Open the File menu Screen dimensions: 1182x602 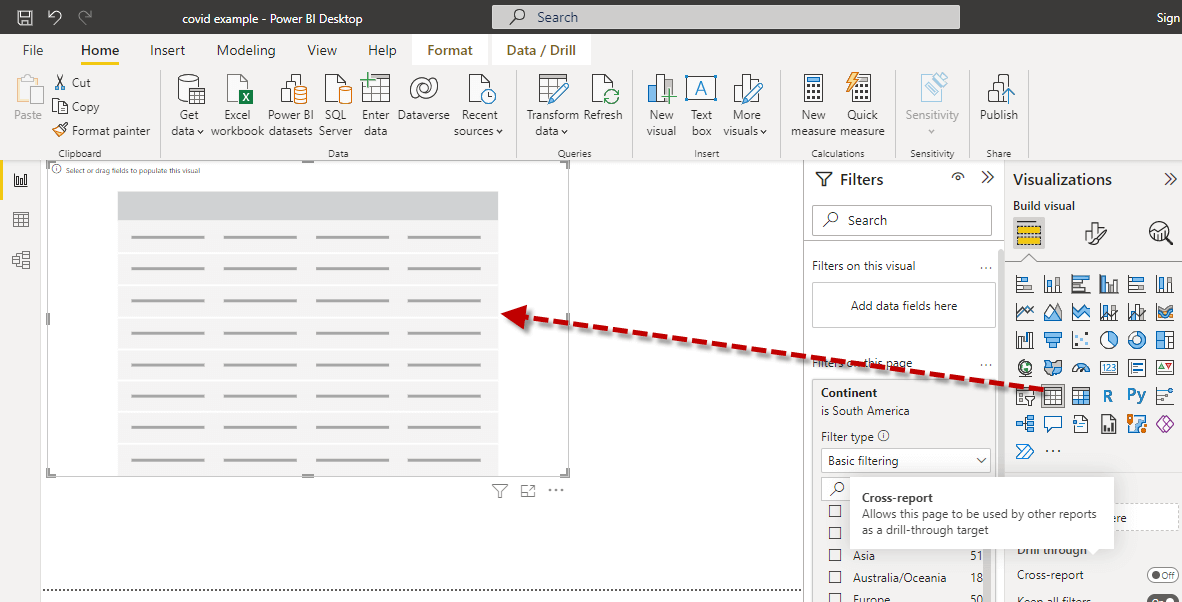(x=33, y=50)
